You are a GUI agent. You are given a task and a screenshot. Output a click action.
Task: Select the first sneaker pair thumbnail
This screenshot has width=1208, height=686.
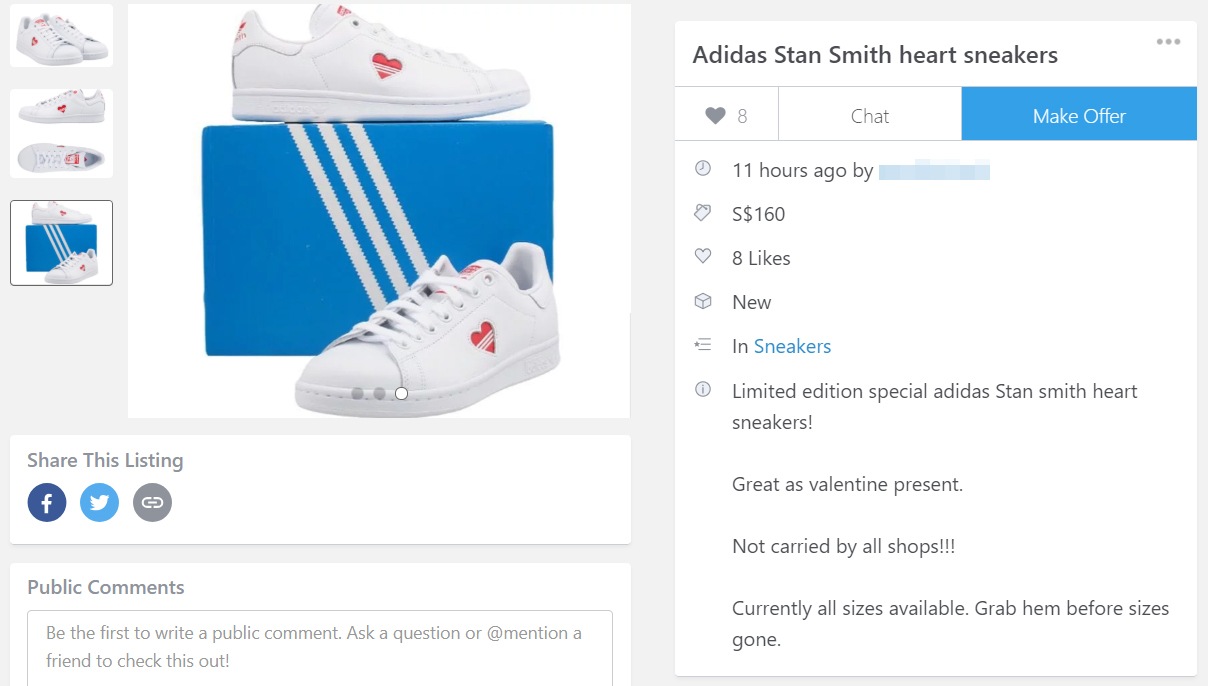pos(61,35)
